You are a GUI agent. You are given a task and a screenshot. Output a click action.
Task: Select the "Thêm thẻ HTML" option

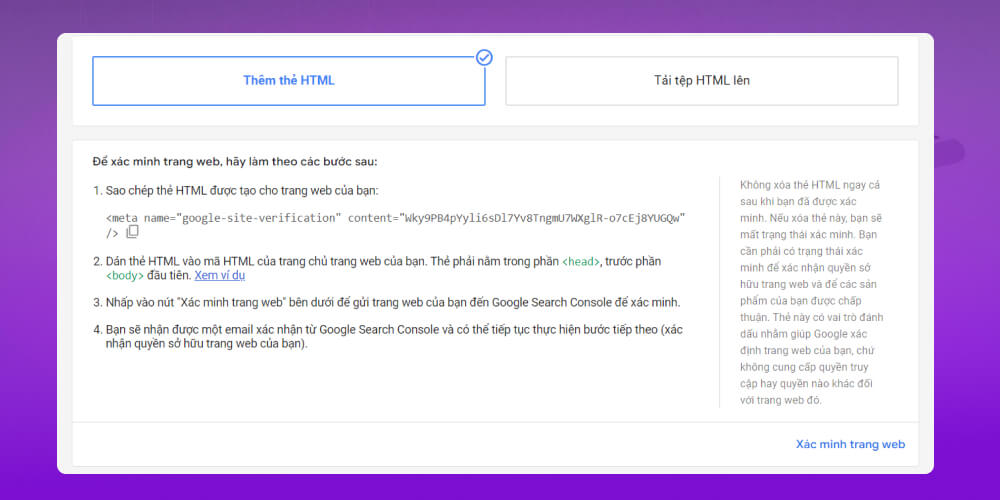[x=288, y=80]
